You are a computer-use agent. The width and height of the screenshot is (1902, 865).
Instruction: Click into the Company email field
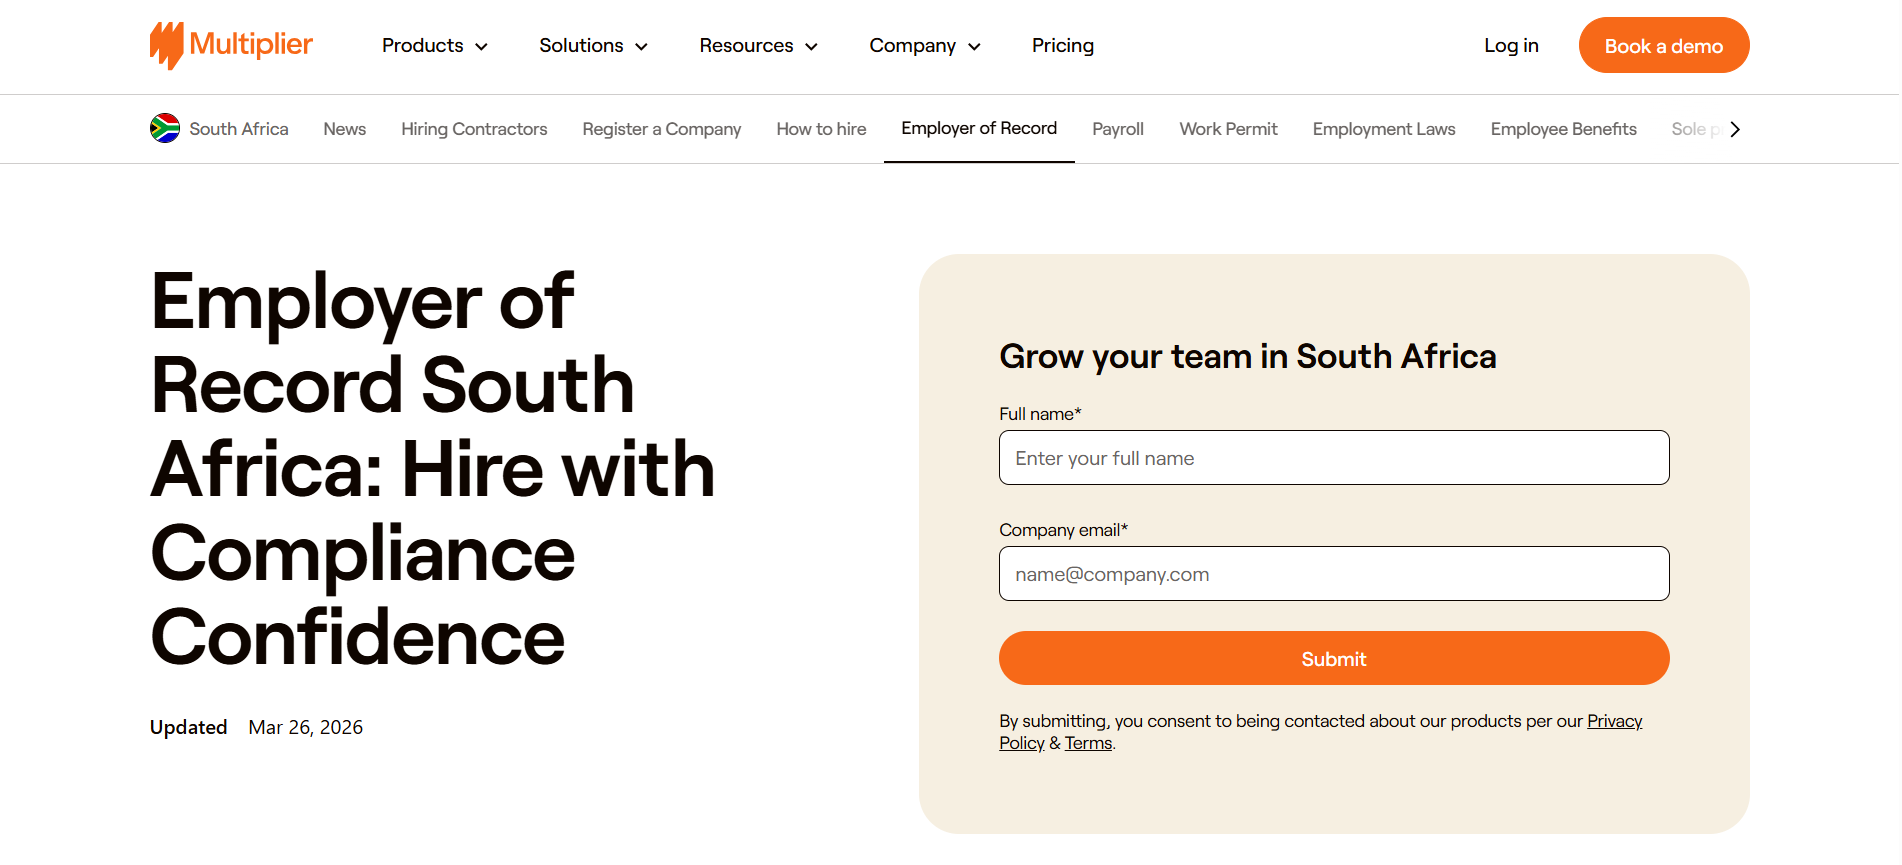[1334, 574]
